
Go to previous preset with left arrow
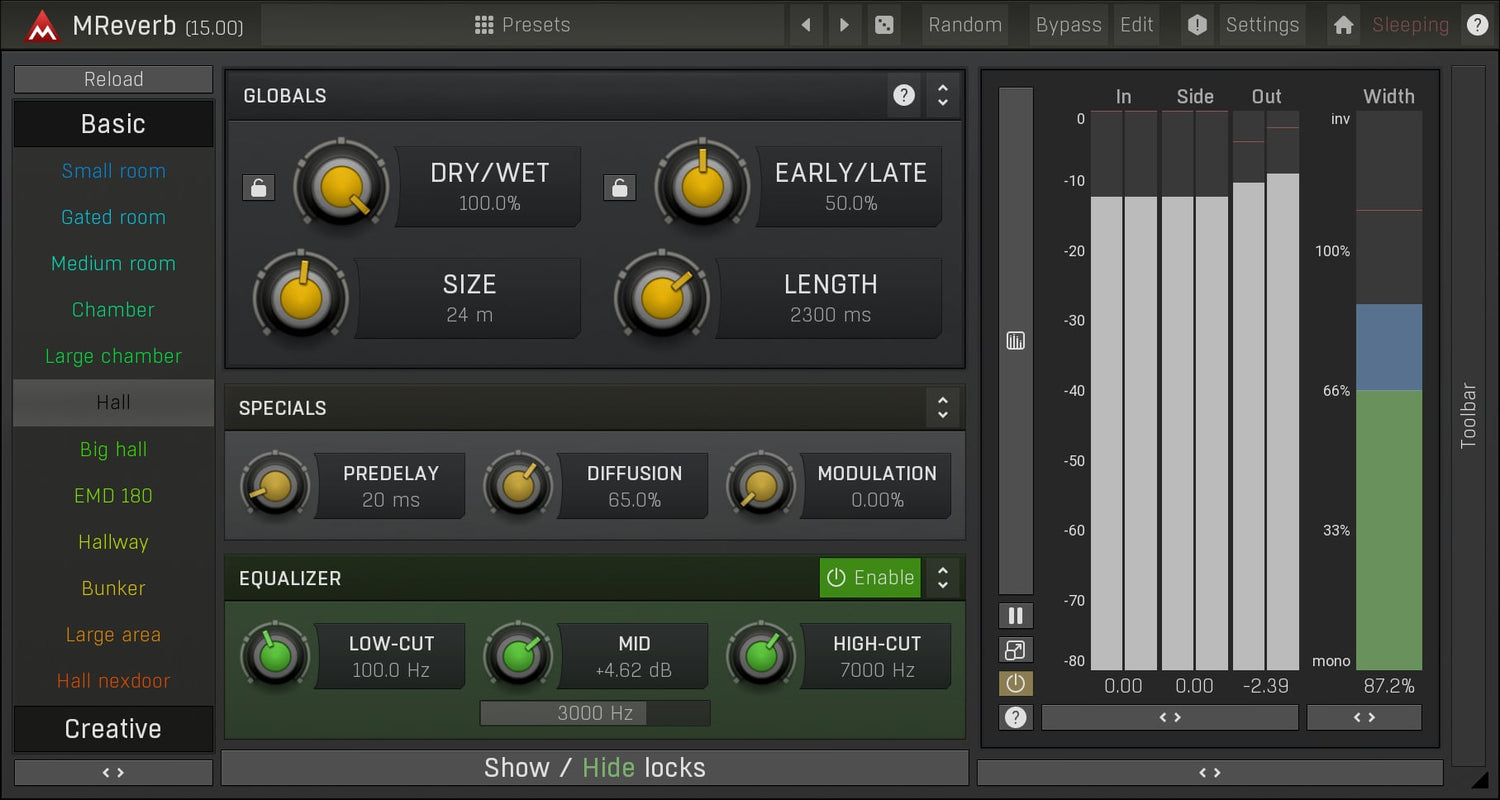tap(806, 25)
